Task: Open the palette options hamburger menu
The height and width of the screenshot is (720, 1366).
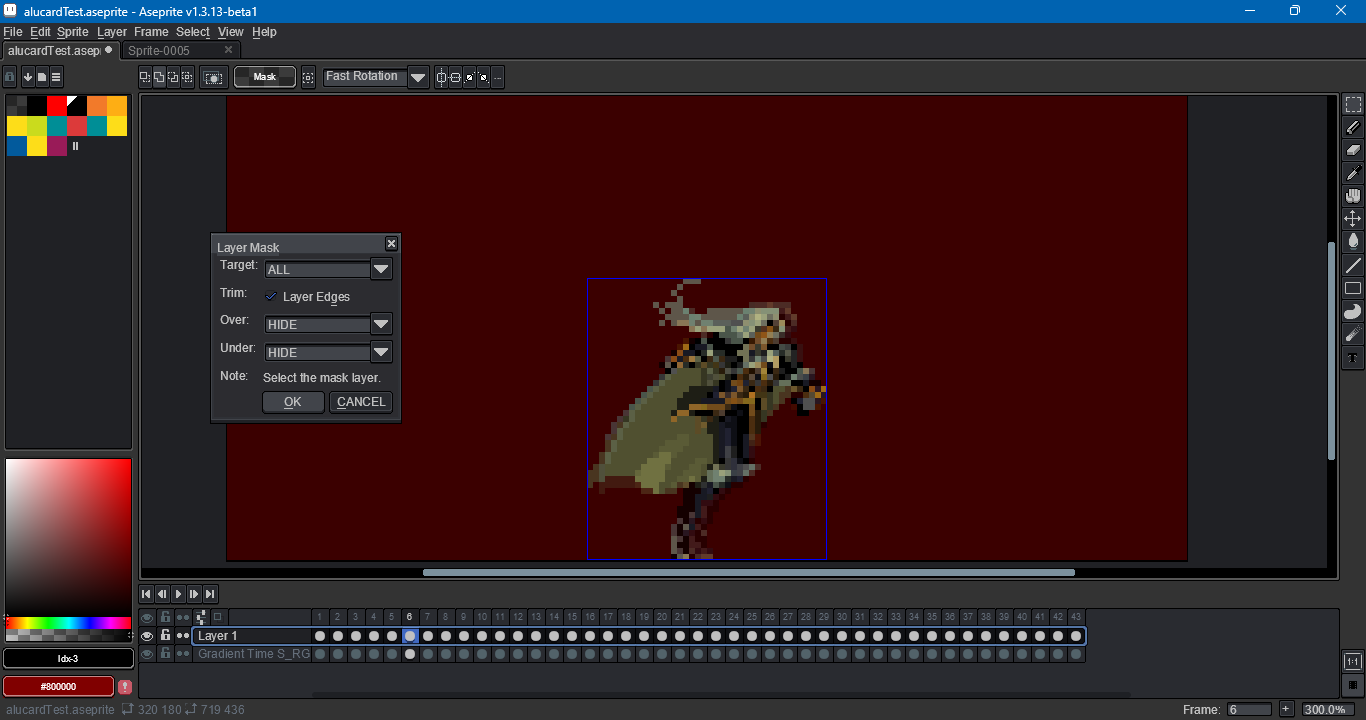Action: (56, 77)
